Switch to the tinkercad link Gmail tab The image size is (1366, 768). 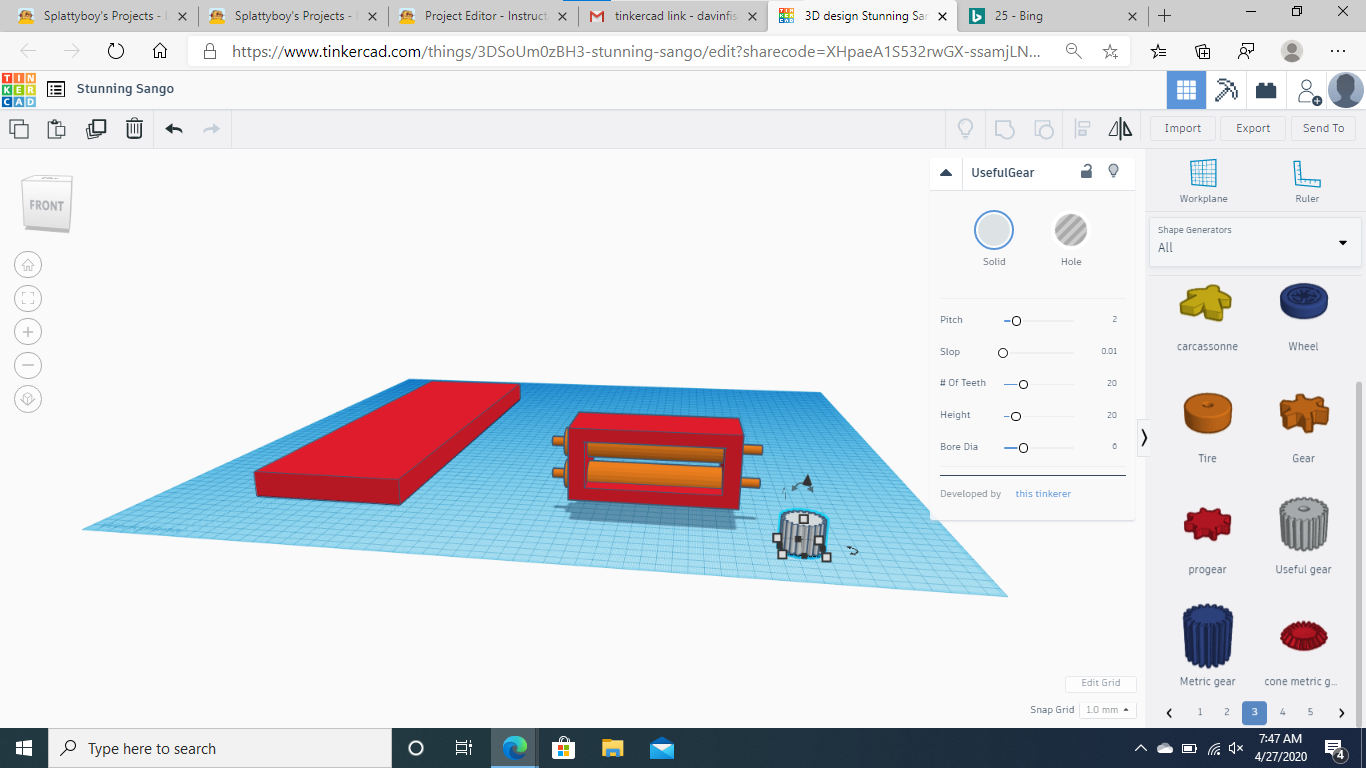pos(673,16)
